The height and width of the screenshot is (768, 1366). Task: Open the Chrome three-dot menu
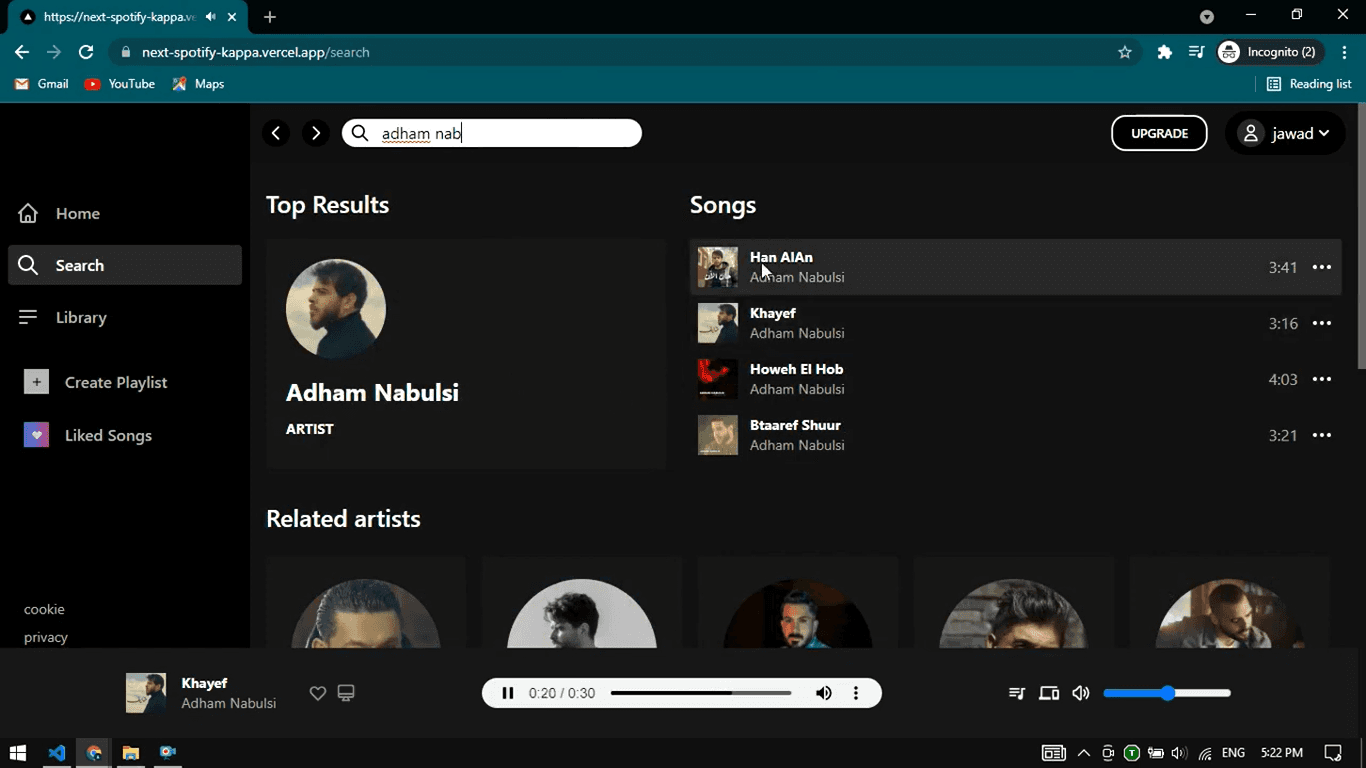click(1345, 52)
